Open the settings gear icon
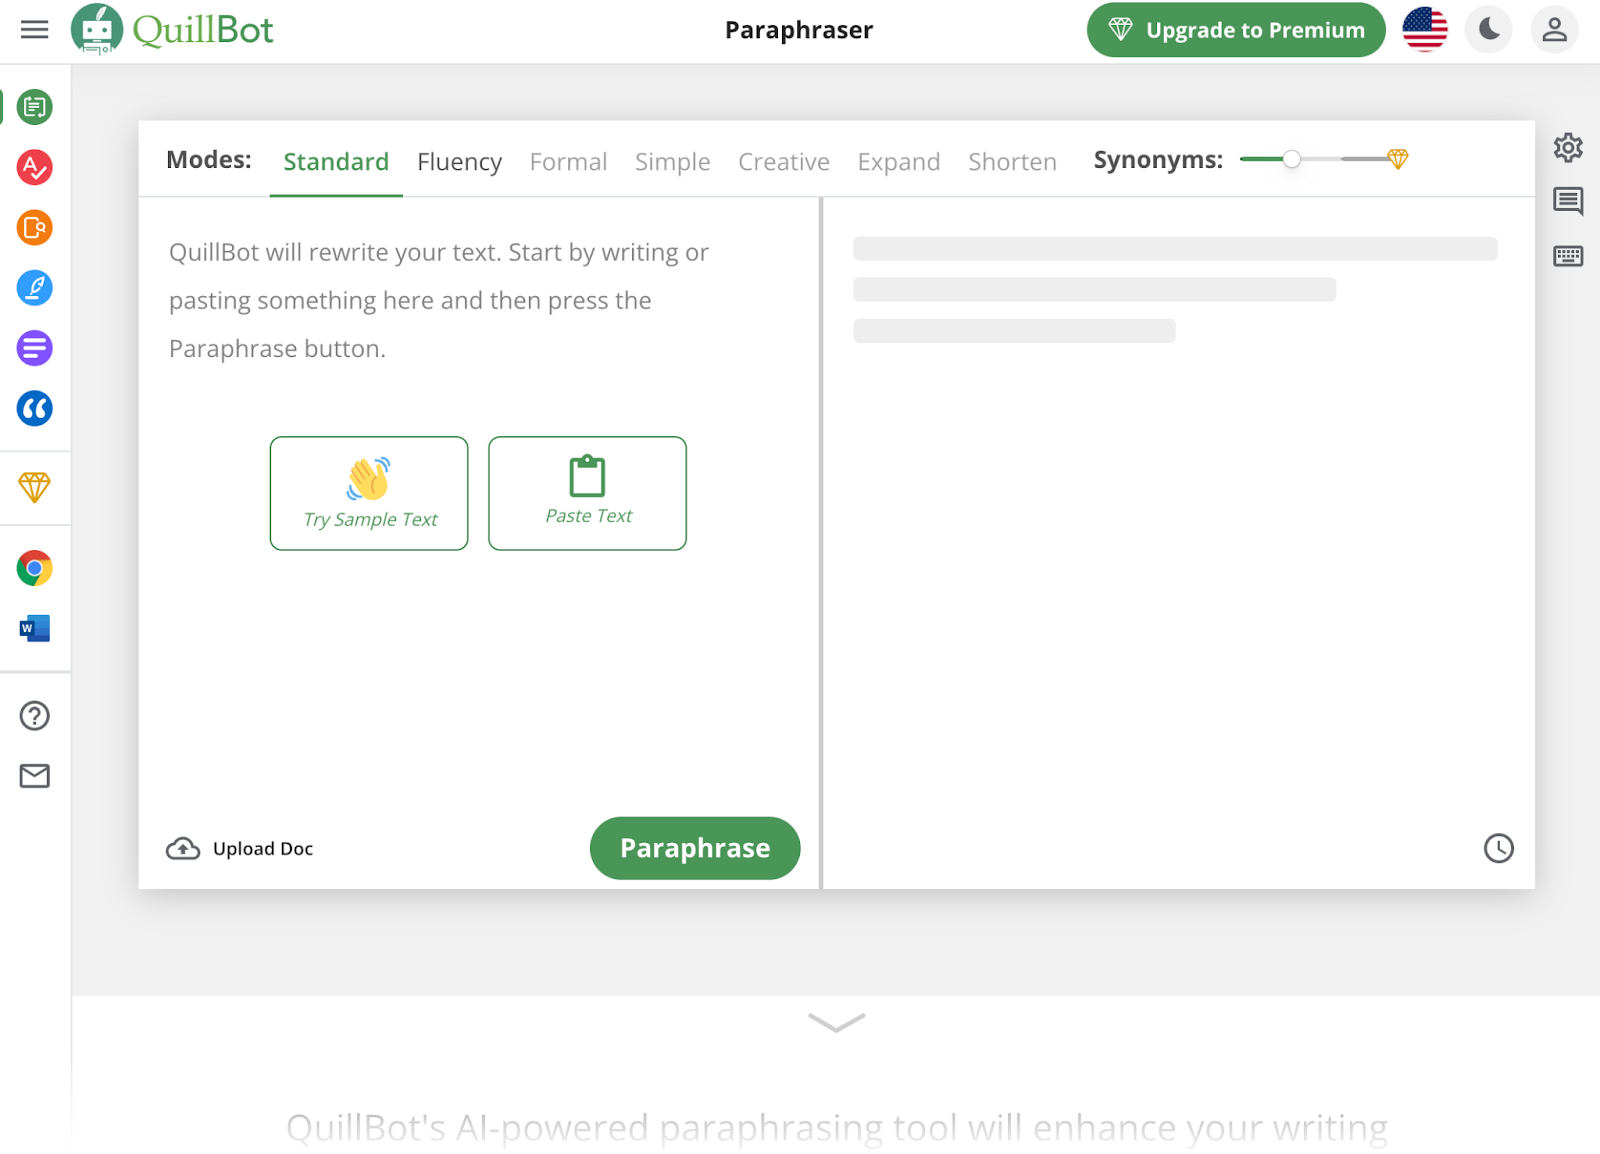The image size is (1600, 1154). coord(1568,148)
